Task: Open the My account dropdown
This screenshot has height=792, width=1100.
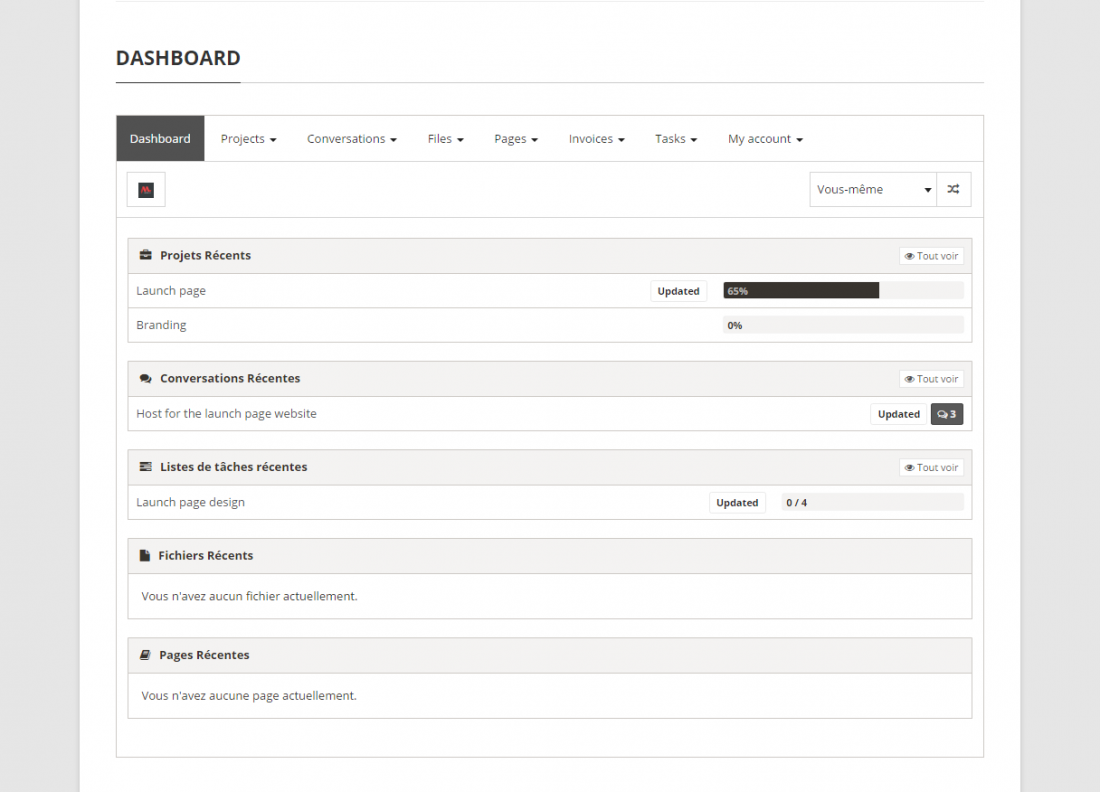Action: tap(764, 138)
